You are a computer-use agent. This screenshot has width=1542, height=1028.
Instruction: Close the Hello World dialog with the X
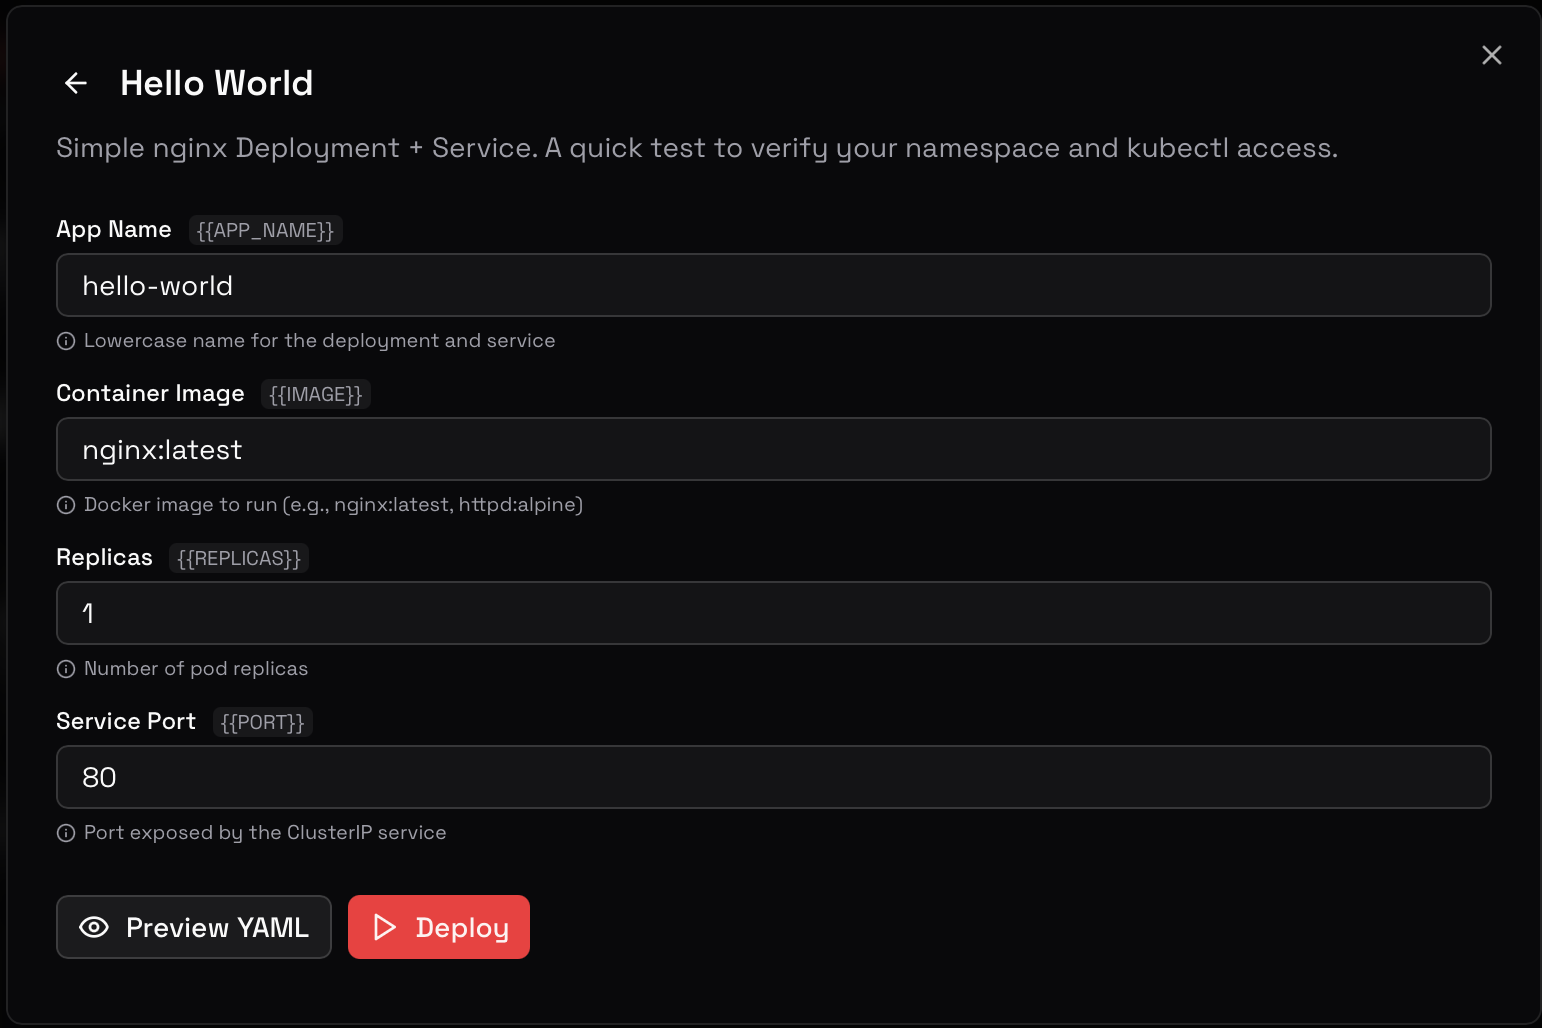point(1491,55)
